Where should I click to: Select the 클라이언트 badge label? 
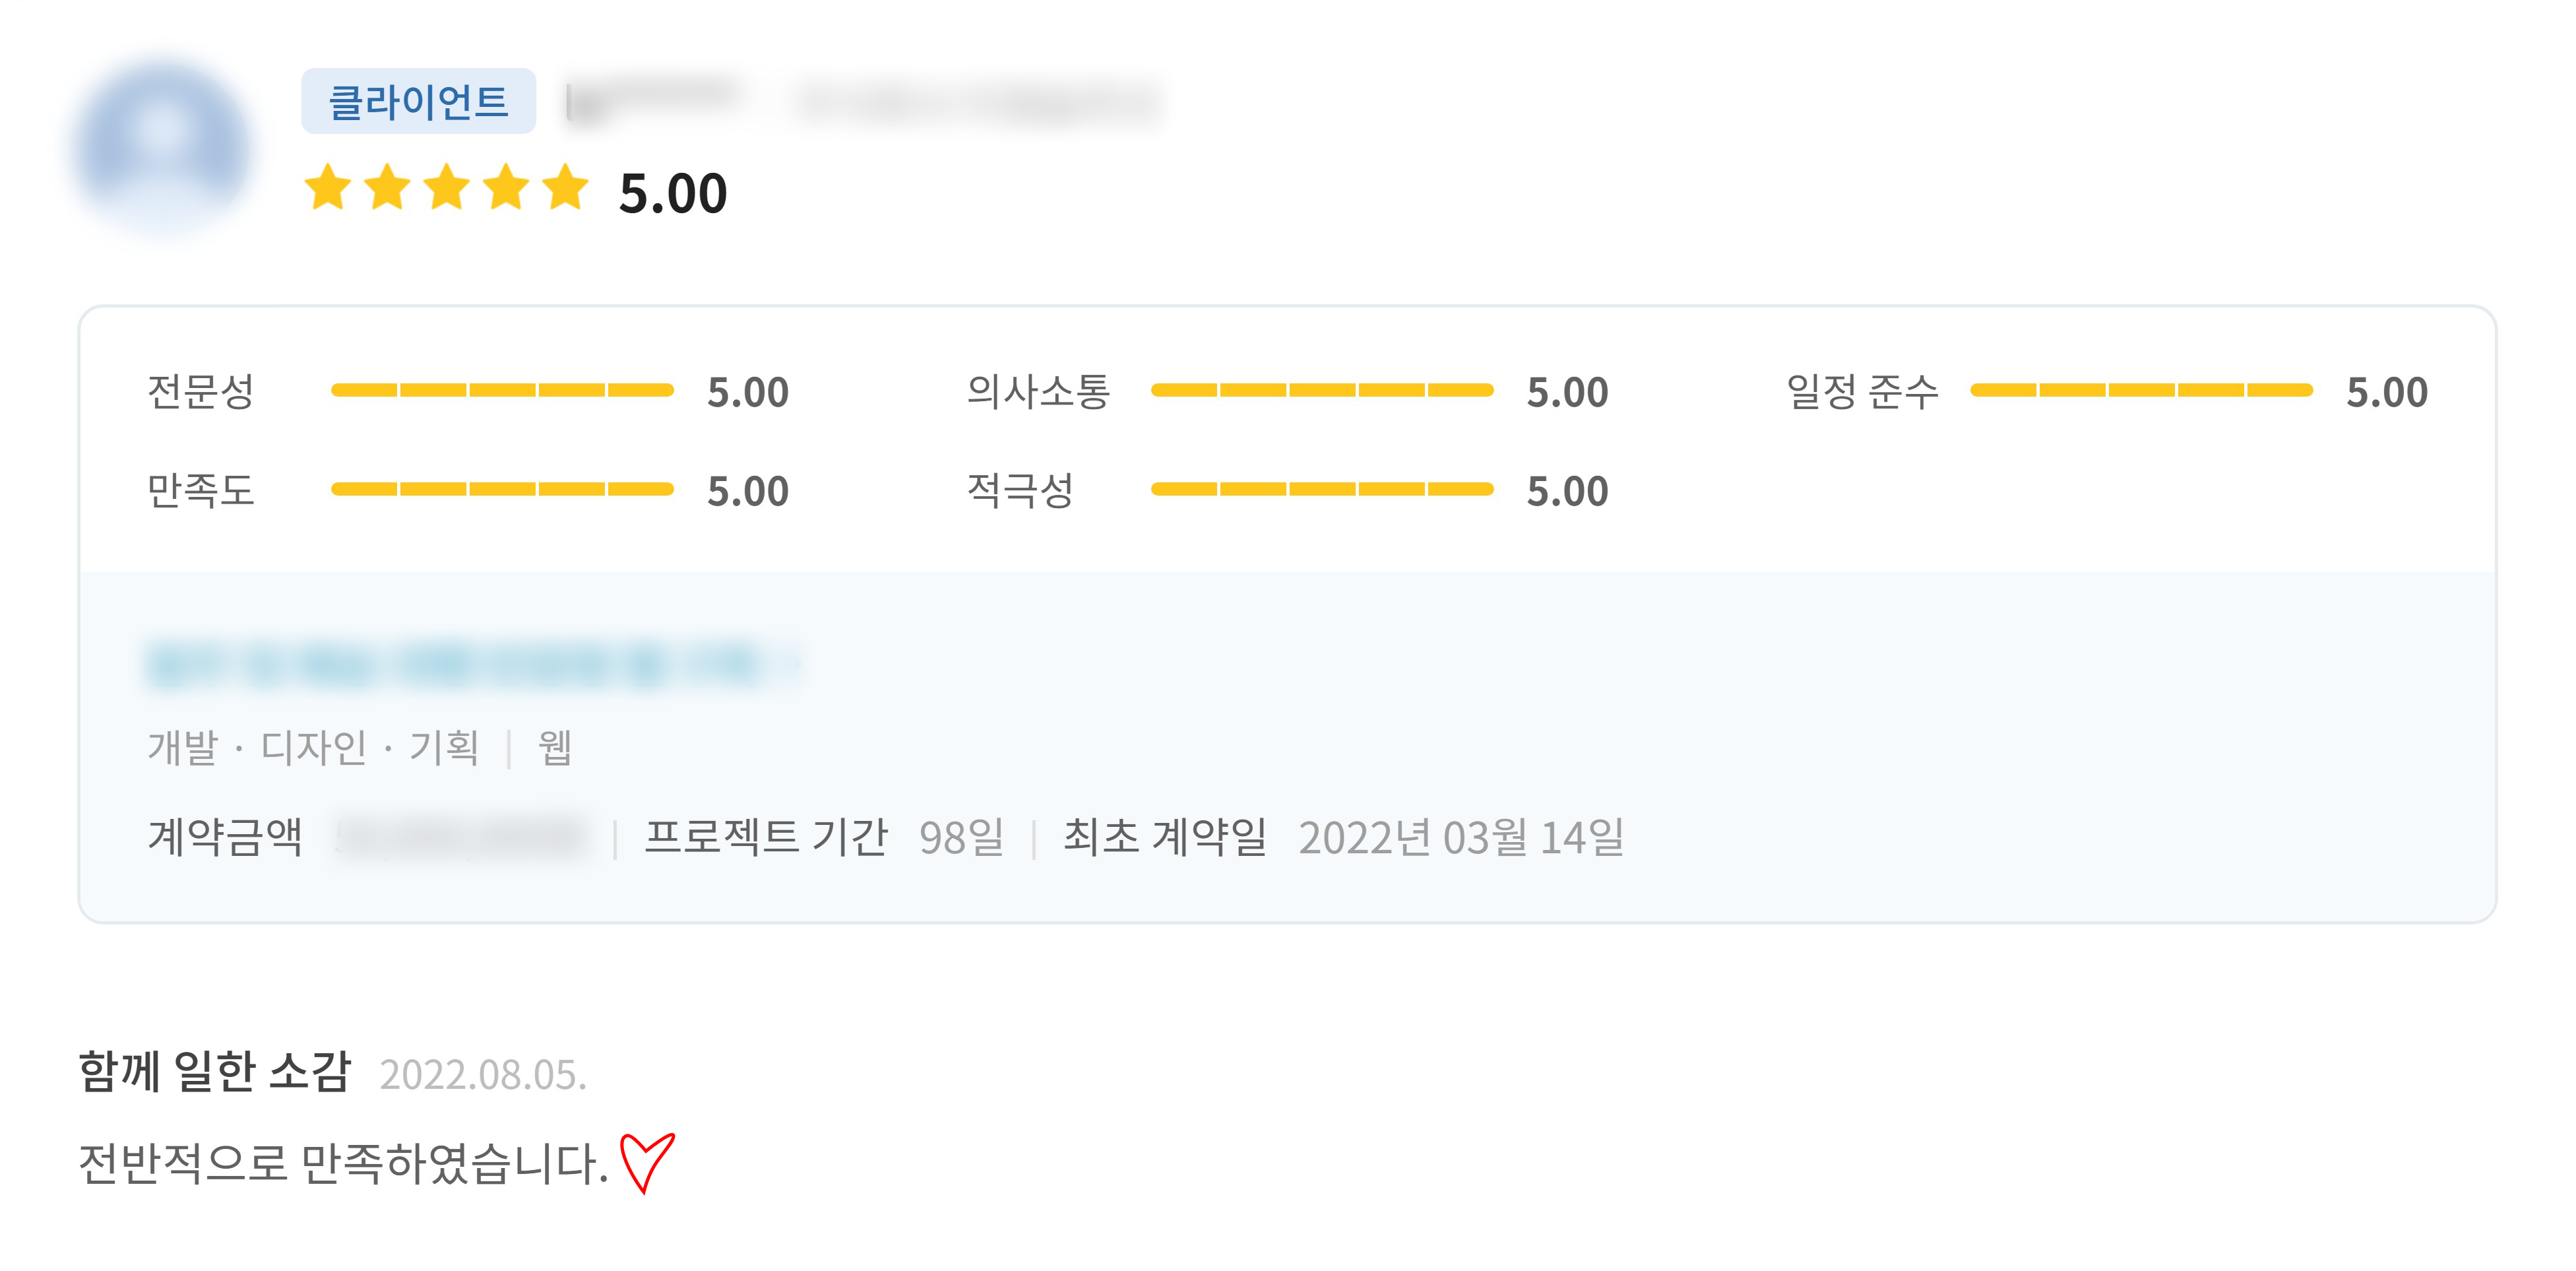coord(418,101)
